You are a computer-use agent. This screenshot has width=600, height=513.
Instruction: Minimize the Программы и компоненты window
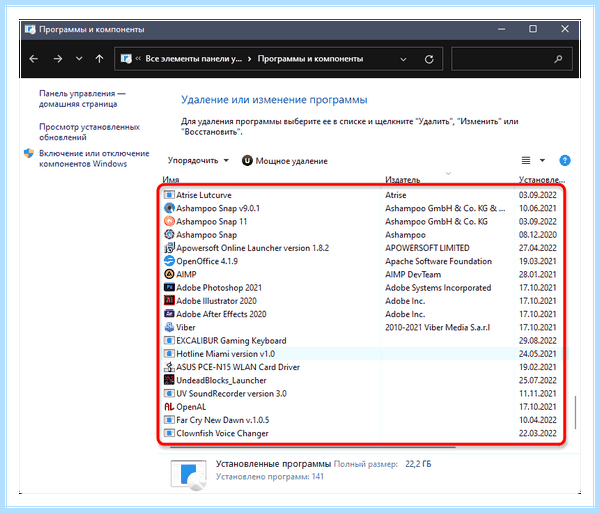[501, 29]
